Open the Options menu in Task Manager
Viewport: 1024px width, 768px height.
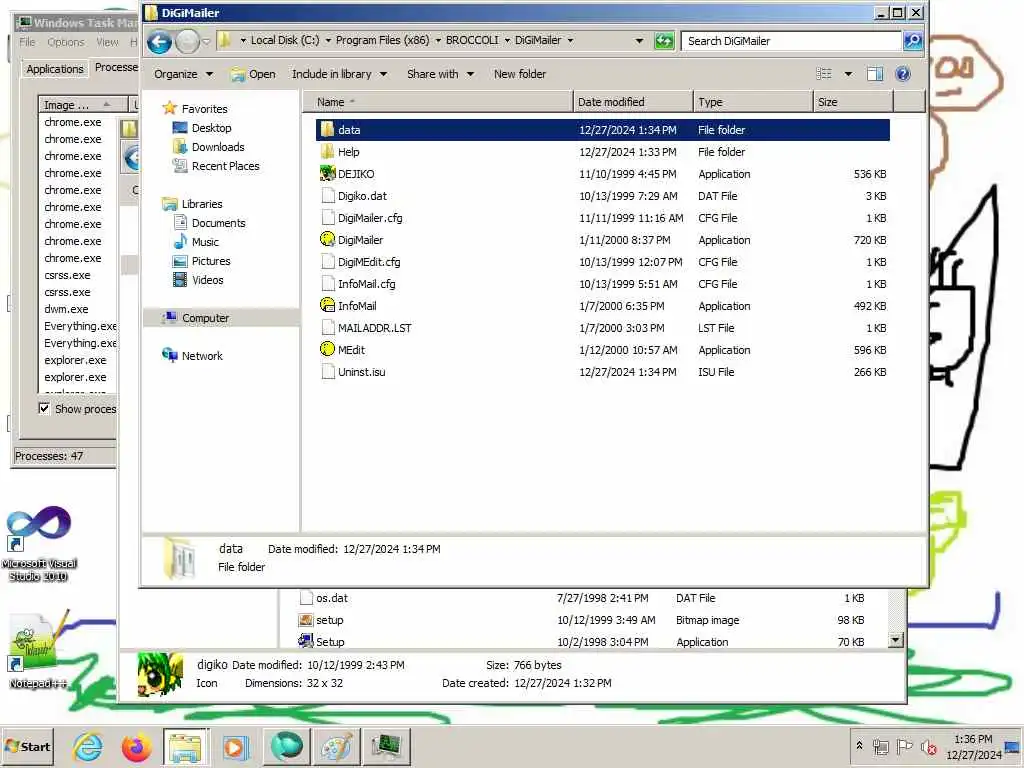(x=65, y=42)
